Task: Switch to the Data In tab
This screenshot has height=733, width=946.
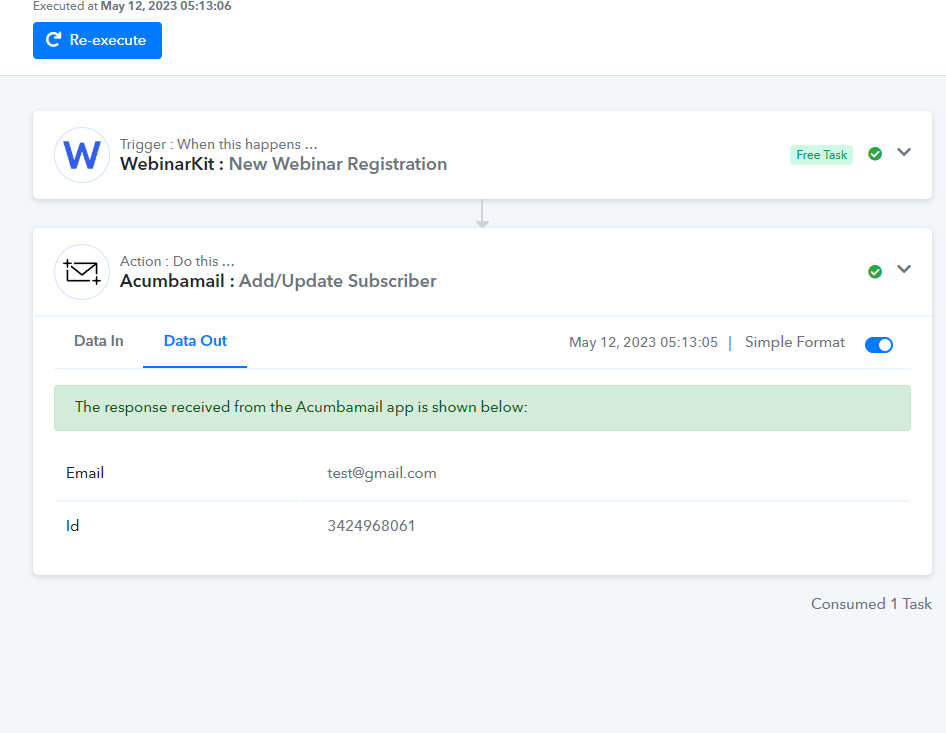Action: [x=99, y=341]
